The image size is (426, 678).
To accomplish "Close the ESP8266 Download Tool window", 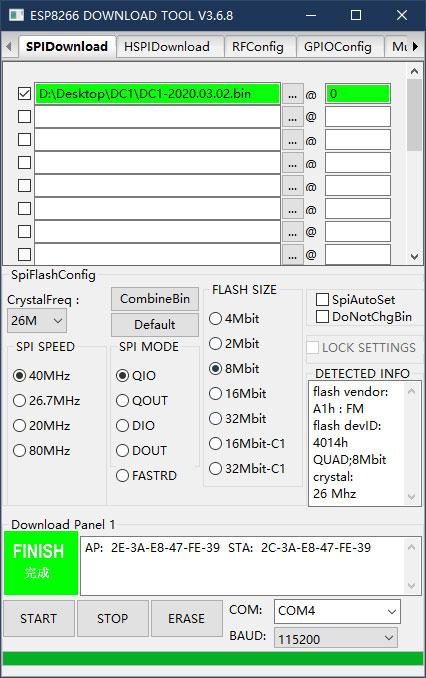I will (402, 15).
